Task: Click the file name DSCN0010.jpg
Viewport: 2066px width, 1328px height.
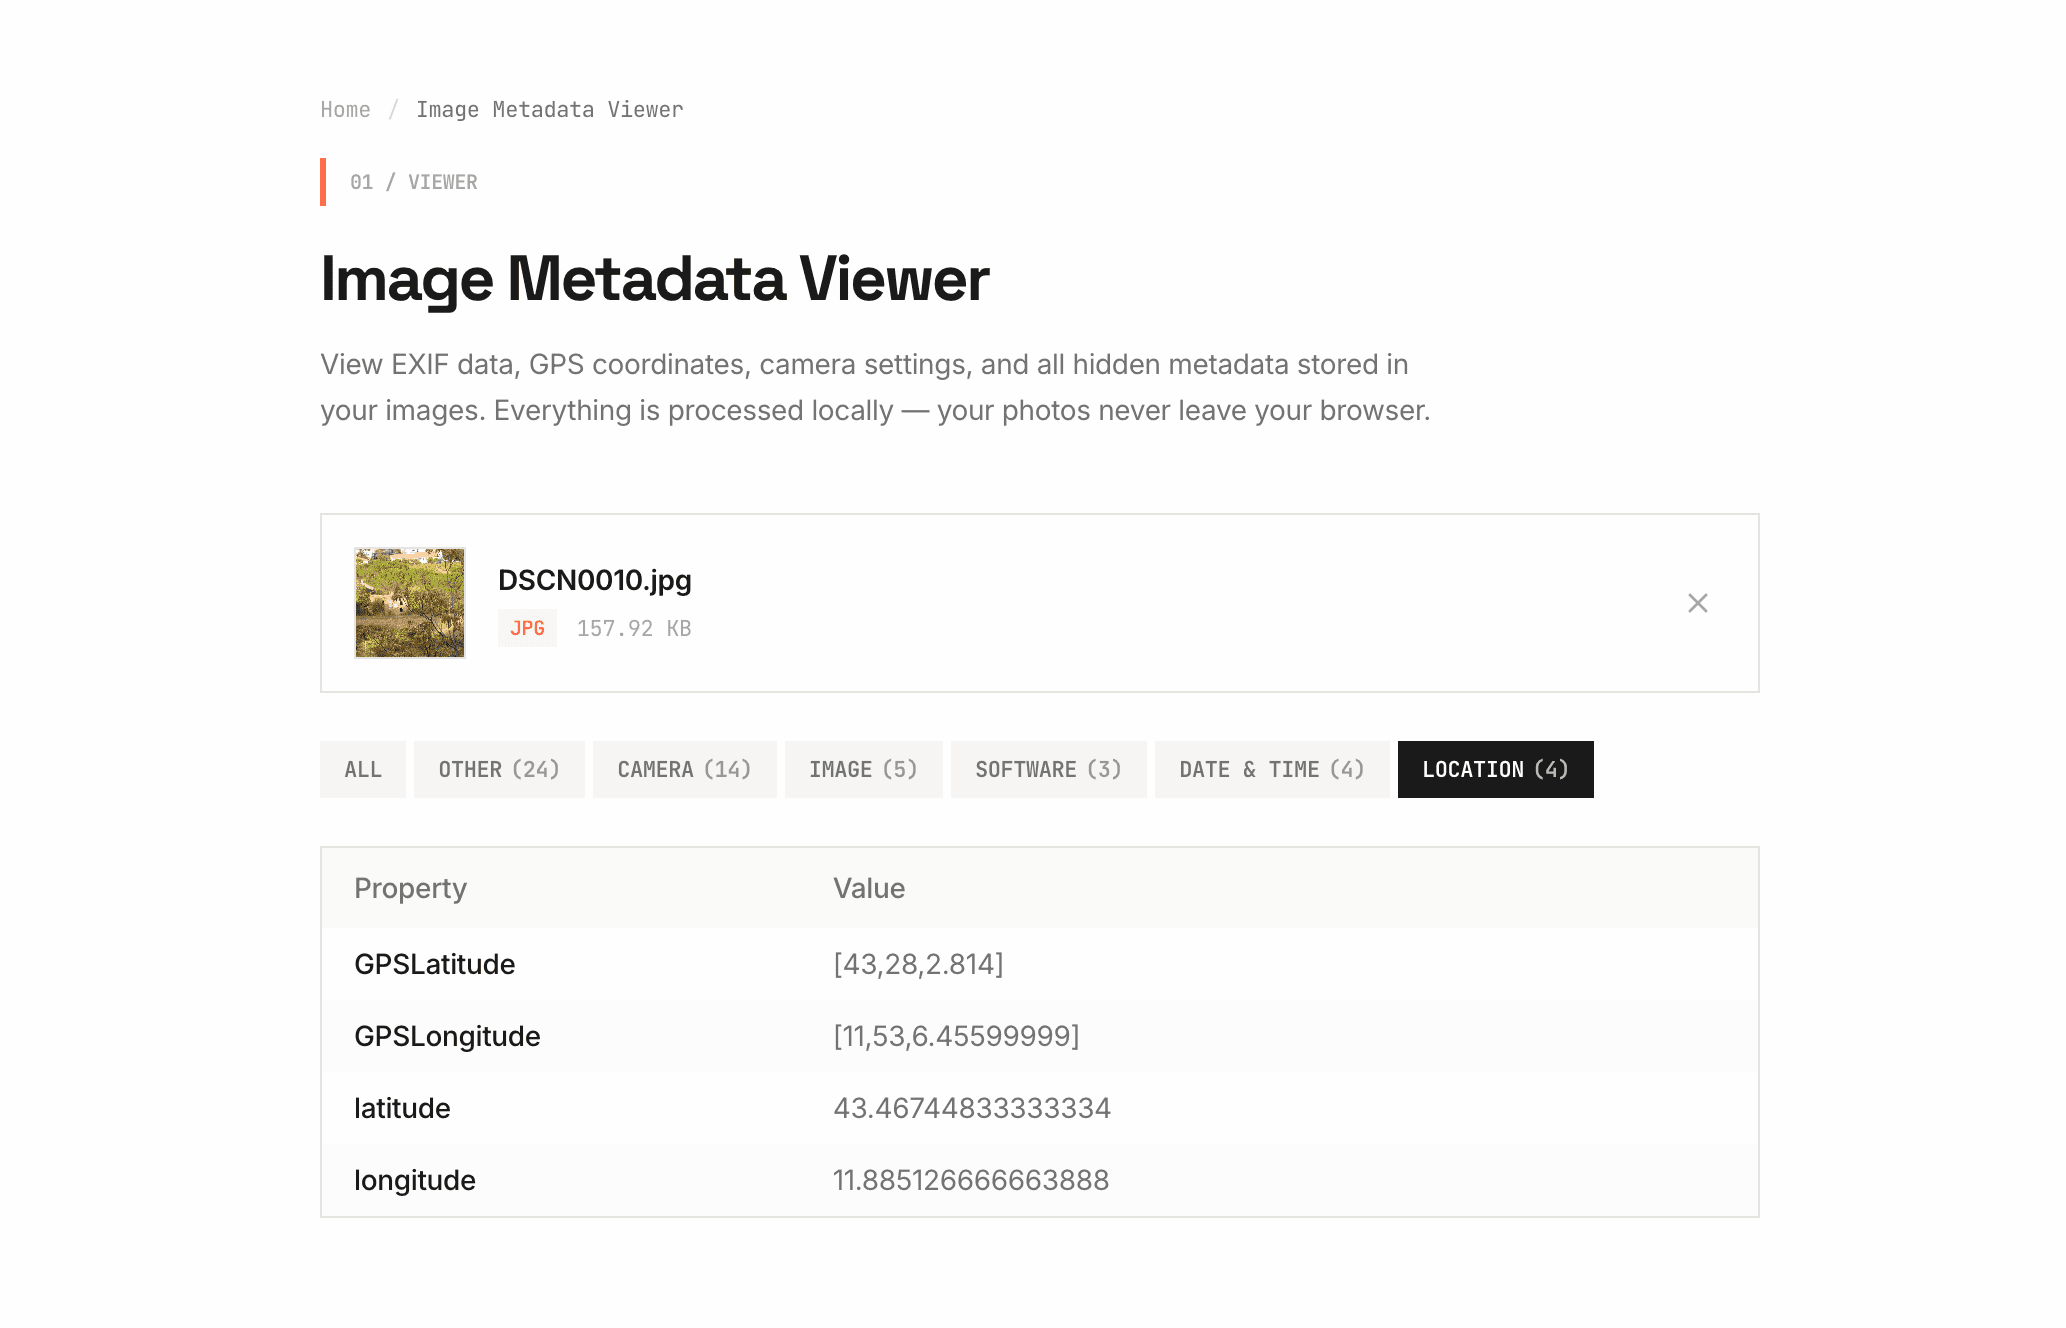Action: [594, 579]
